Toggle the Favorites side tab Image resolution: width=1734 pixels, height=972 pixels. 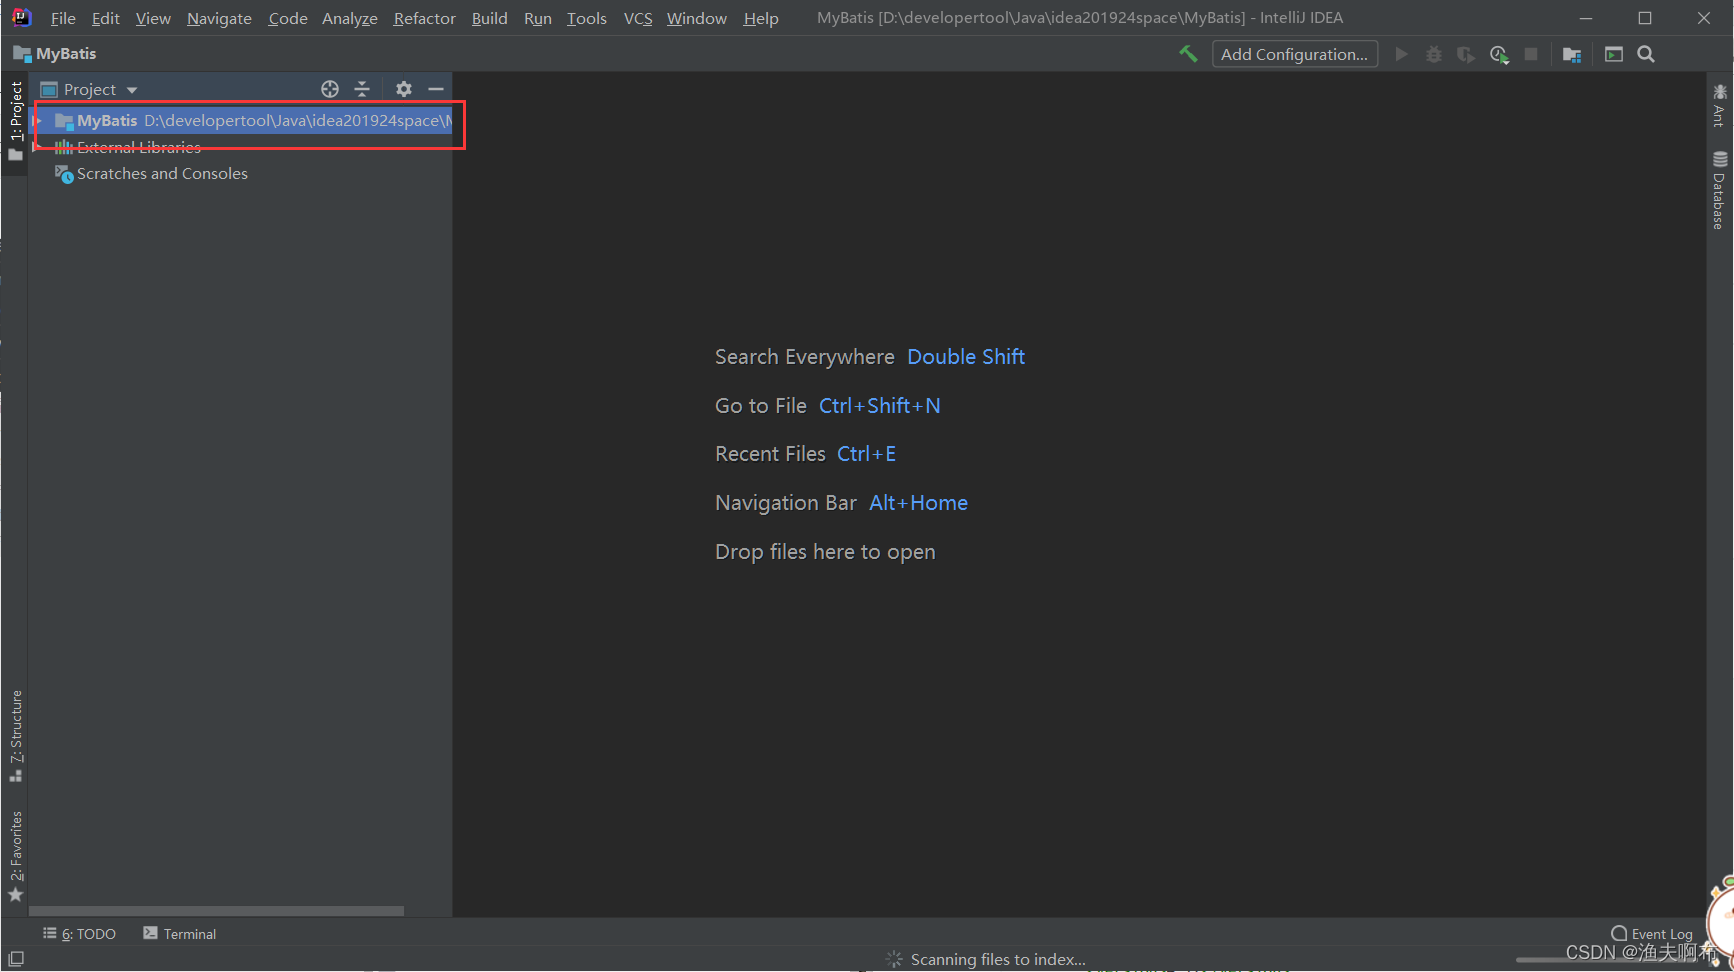[16, 856]
